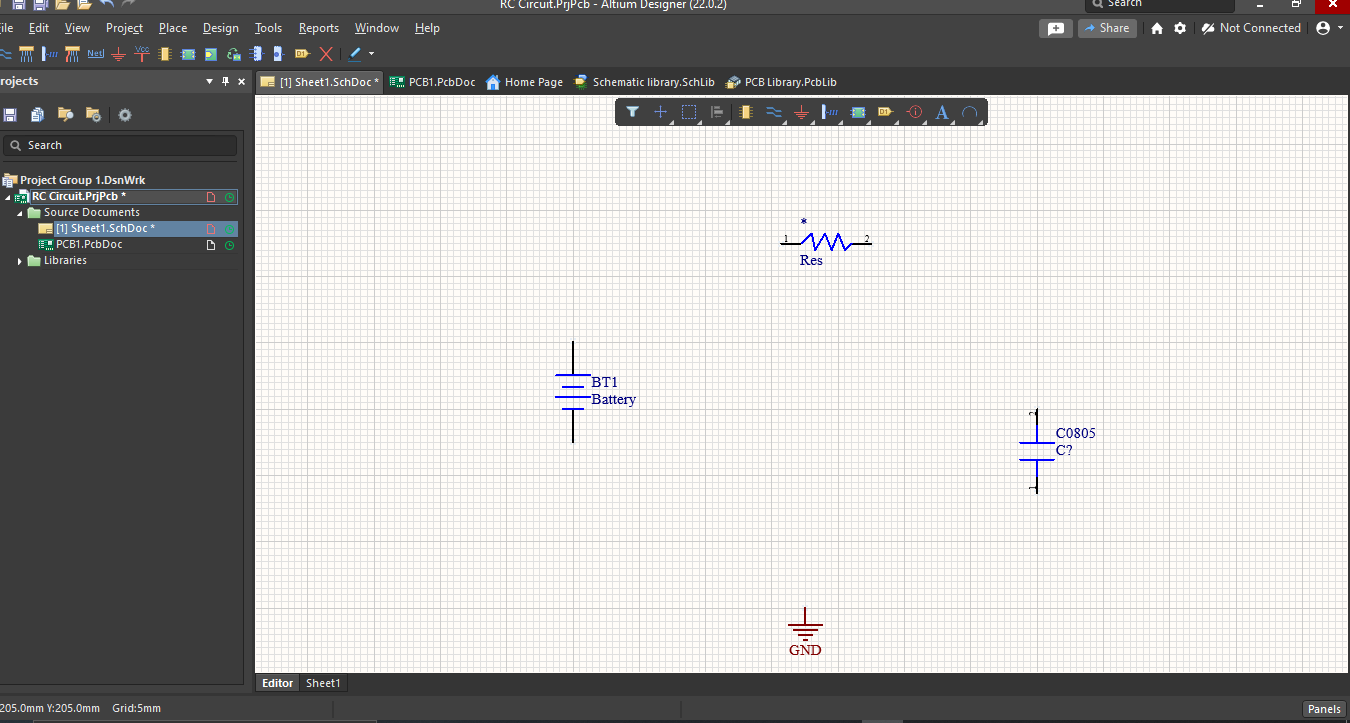
Task: Select the Place Text tool in the Active Bar
Action: pyautogui.click(x=941, y=112)
